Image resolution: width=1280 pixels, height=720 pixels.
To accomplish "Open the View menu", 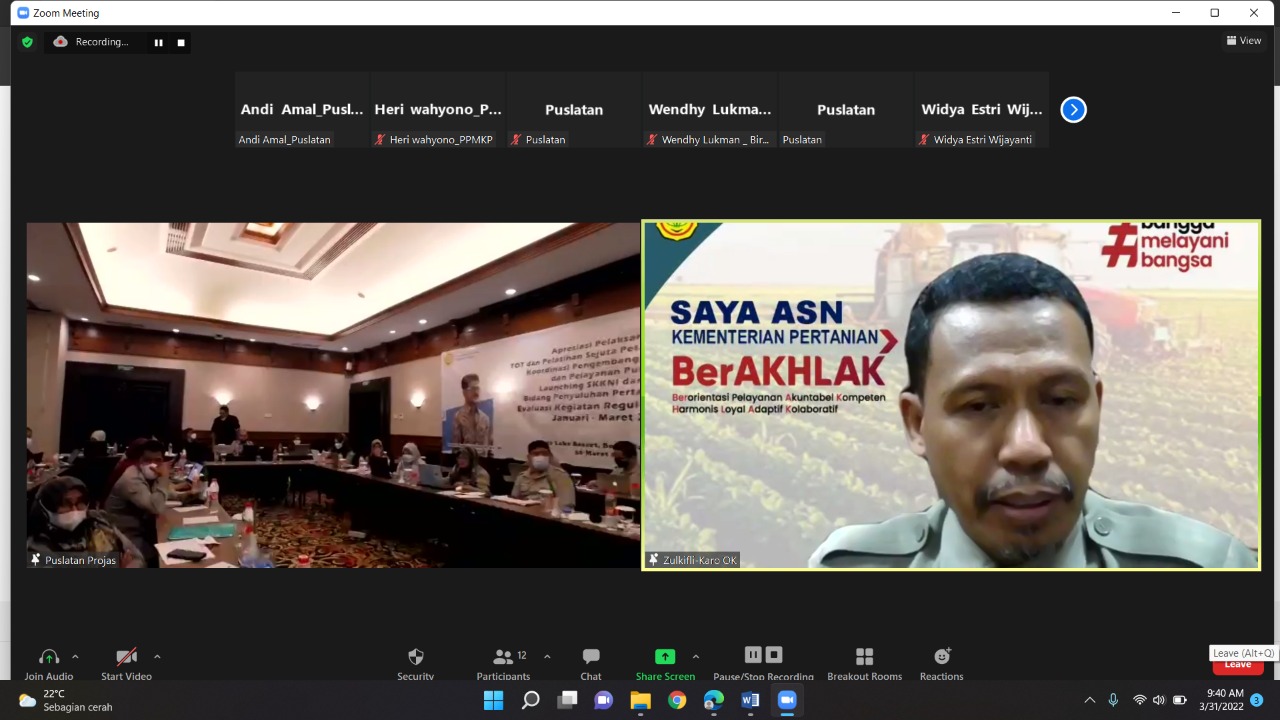I will [1244, 41].
